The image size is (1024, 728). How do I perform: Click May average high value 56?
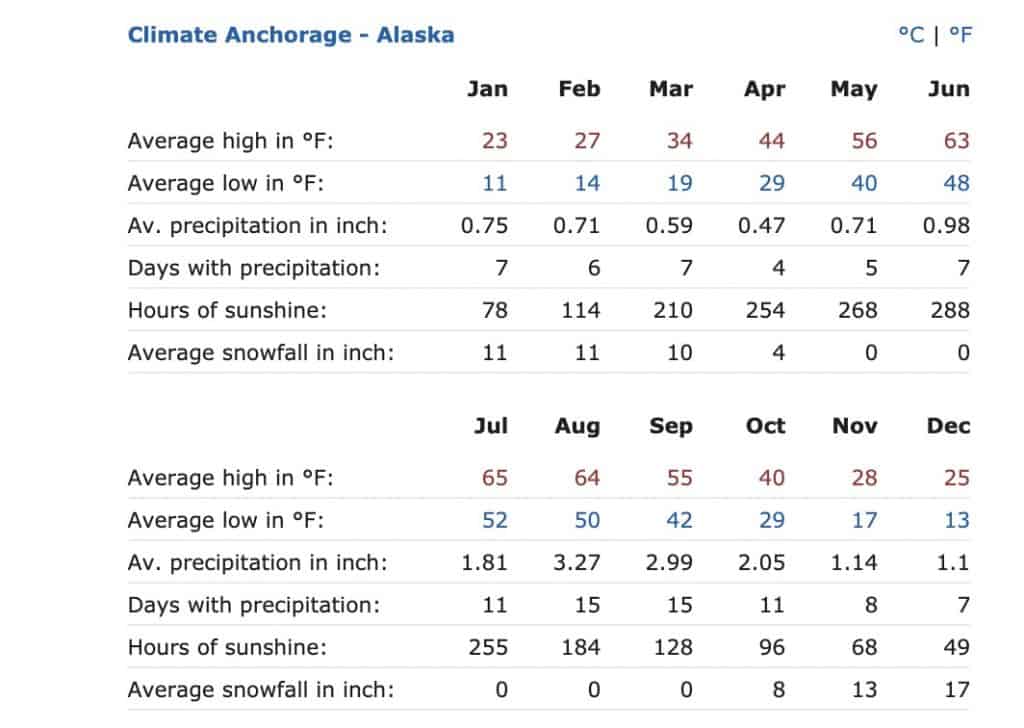(864, 141)
